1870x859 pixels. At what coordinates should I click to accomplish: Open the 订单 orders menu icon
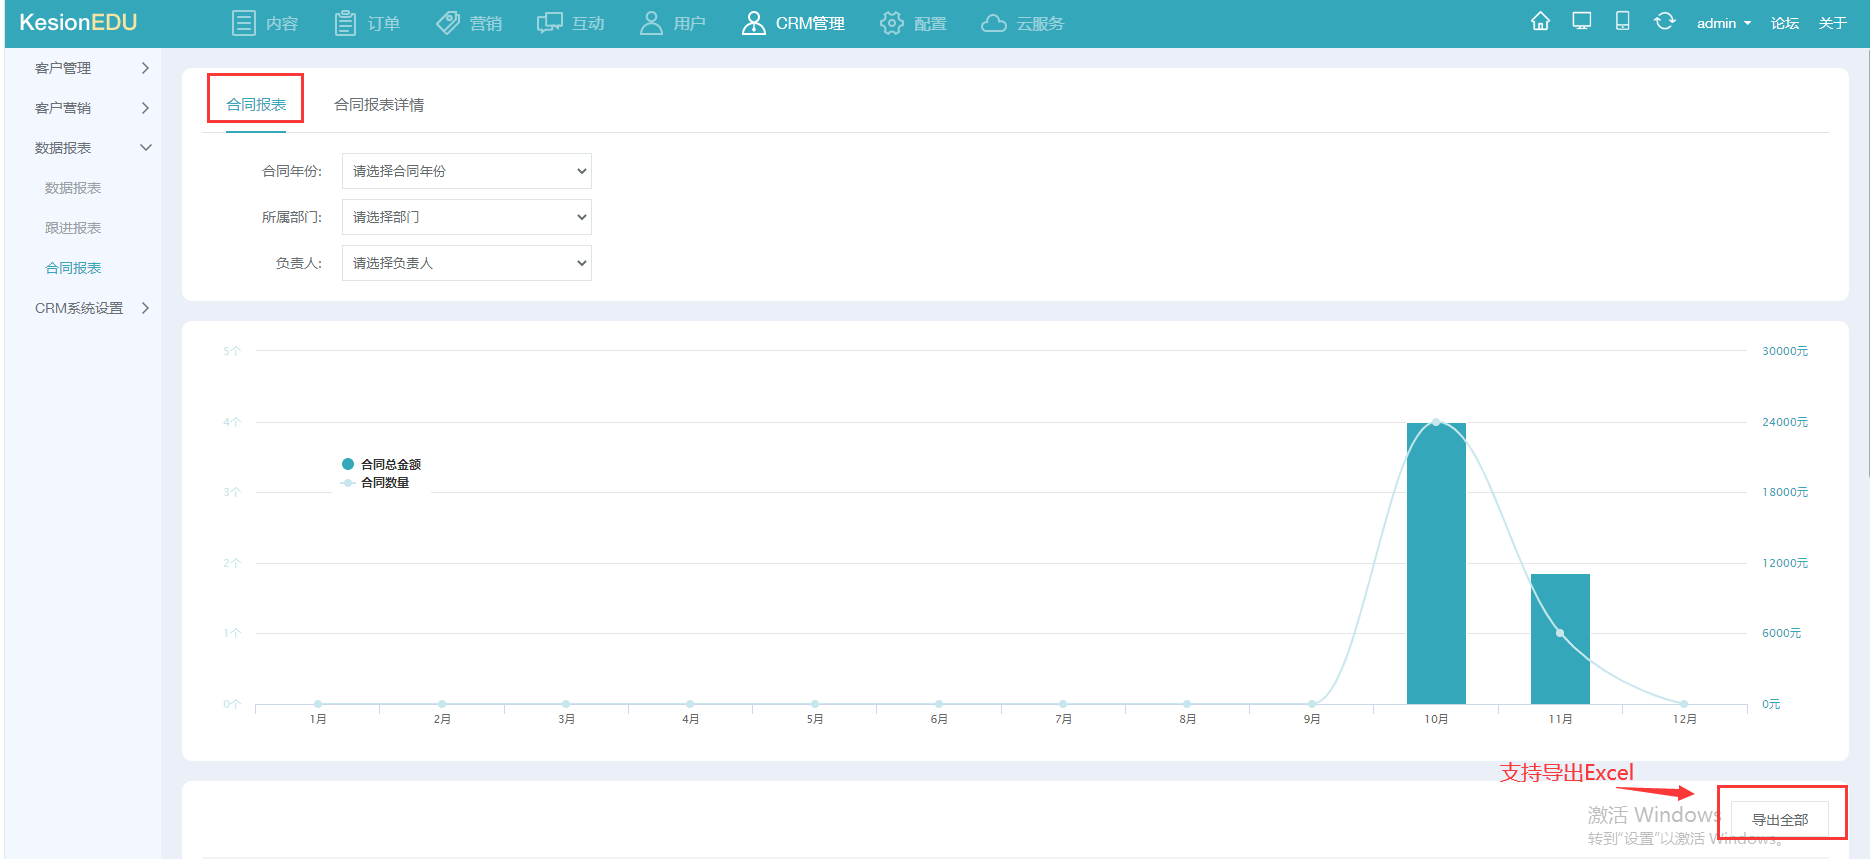coord(345,23)
